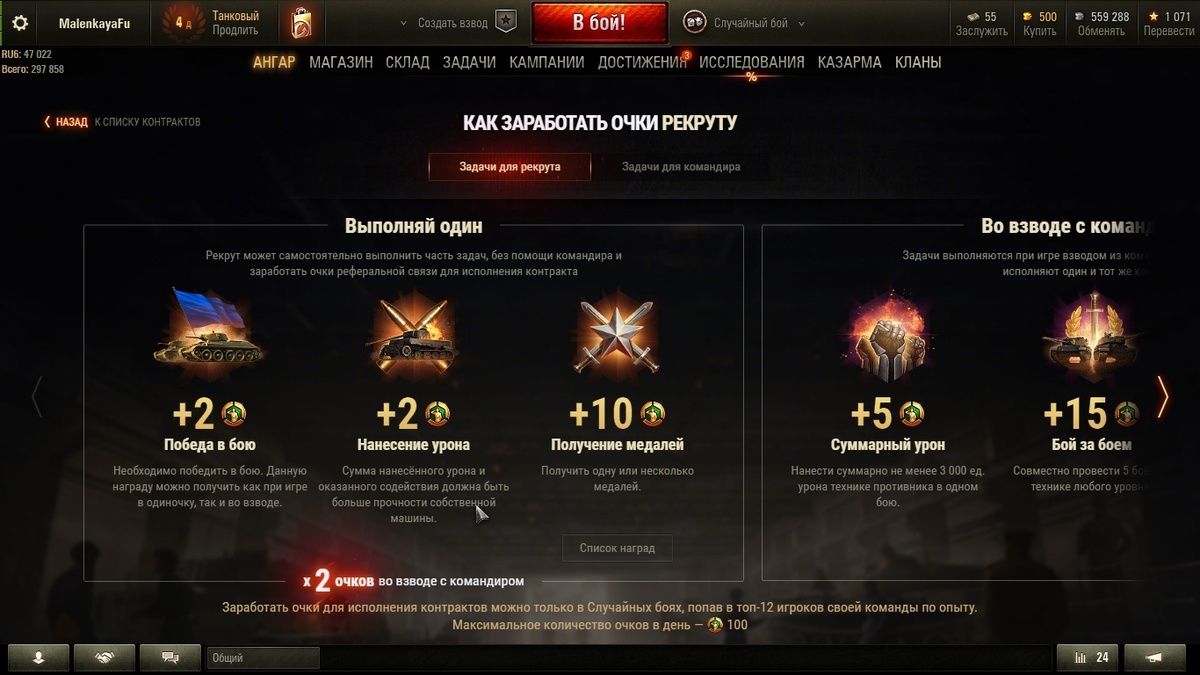Image resolution: width=1200 pixels, height=675 pixels.
Task: Expand the Случайный бой battle type selector
Action: pyautogui.click(x=744, y=23)
